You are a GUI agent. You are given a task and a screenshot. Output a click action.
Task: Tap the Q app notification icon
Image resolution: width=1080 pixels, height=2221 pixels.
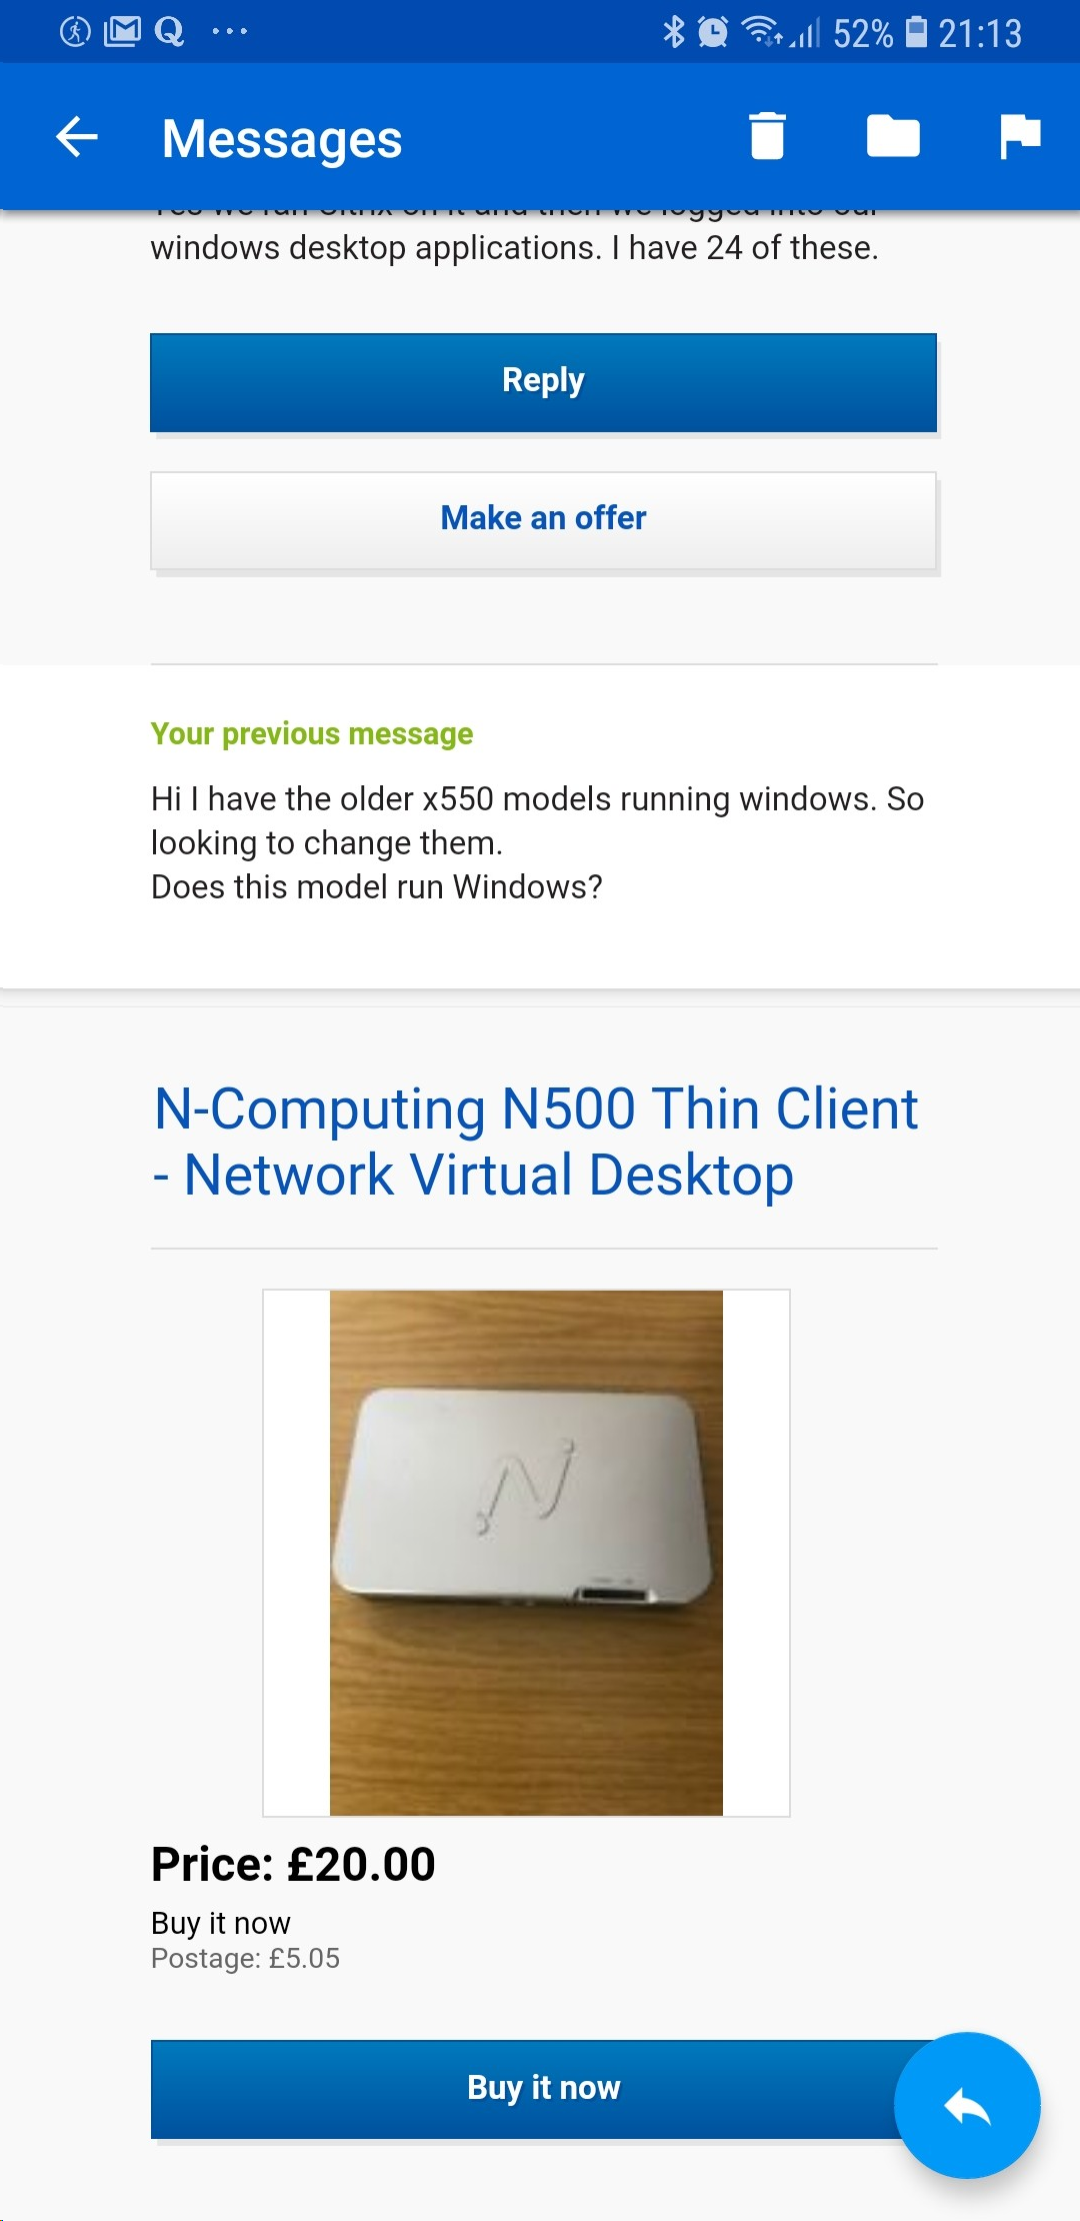pyautogui.click(x=169, y=32)
